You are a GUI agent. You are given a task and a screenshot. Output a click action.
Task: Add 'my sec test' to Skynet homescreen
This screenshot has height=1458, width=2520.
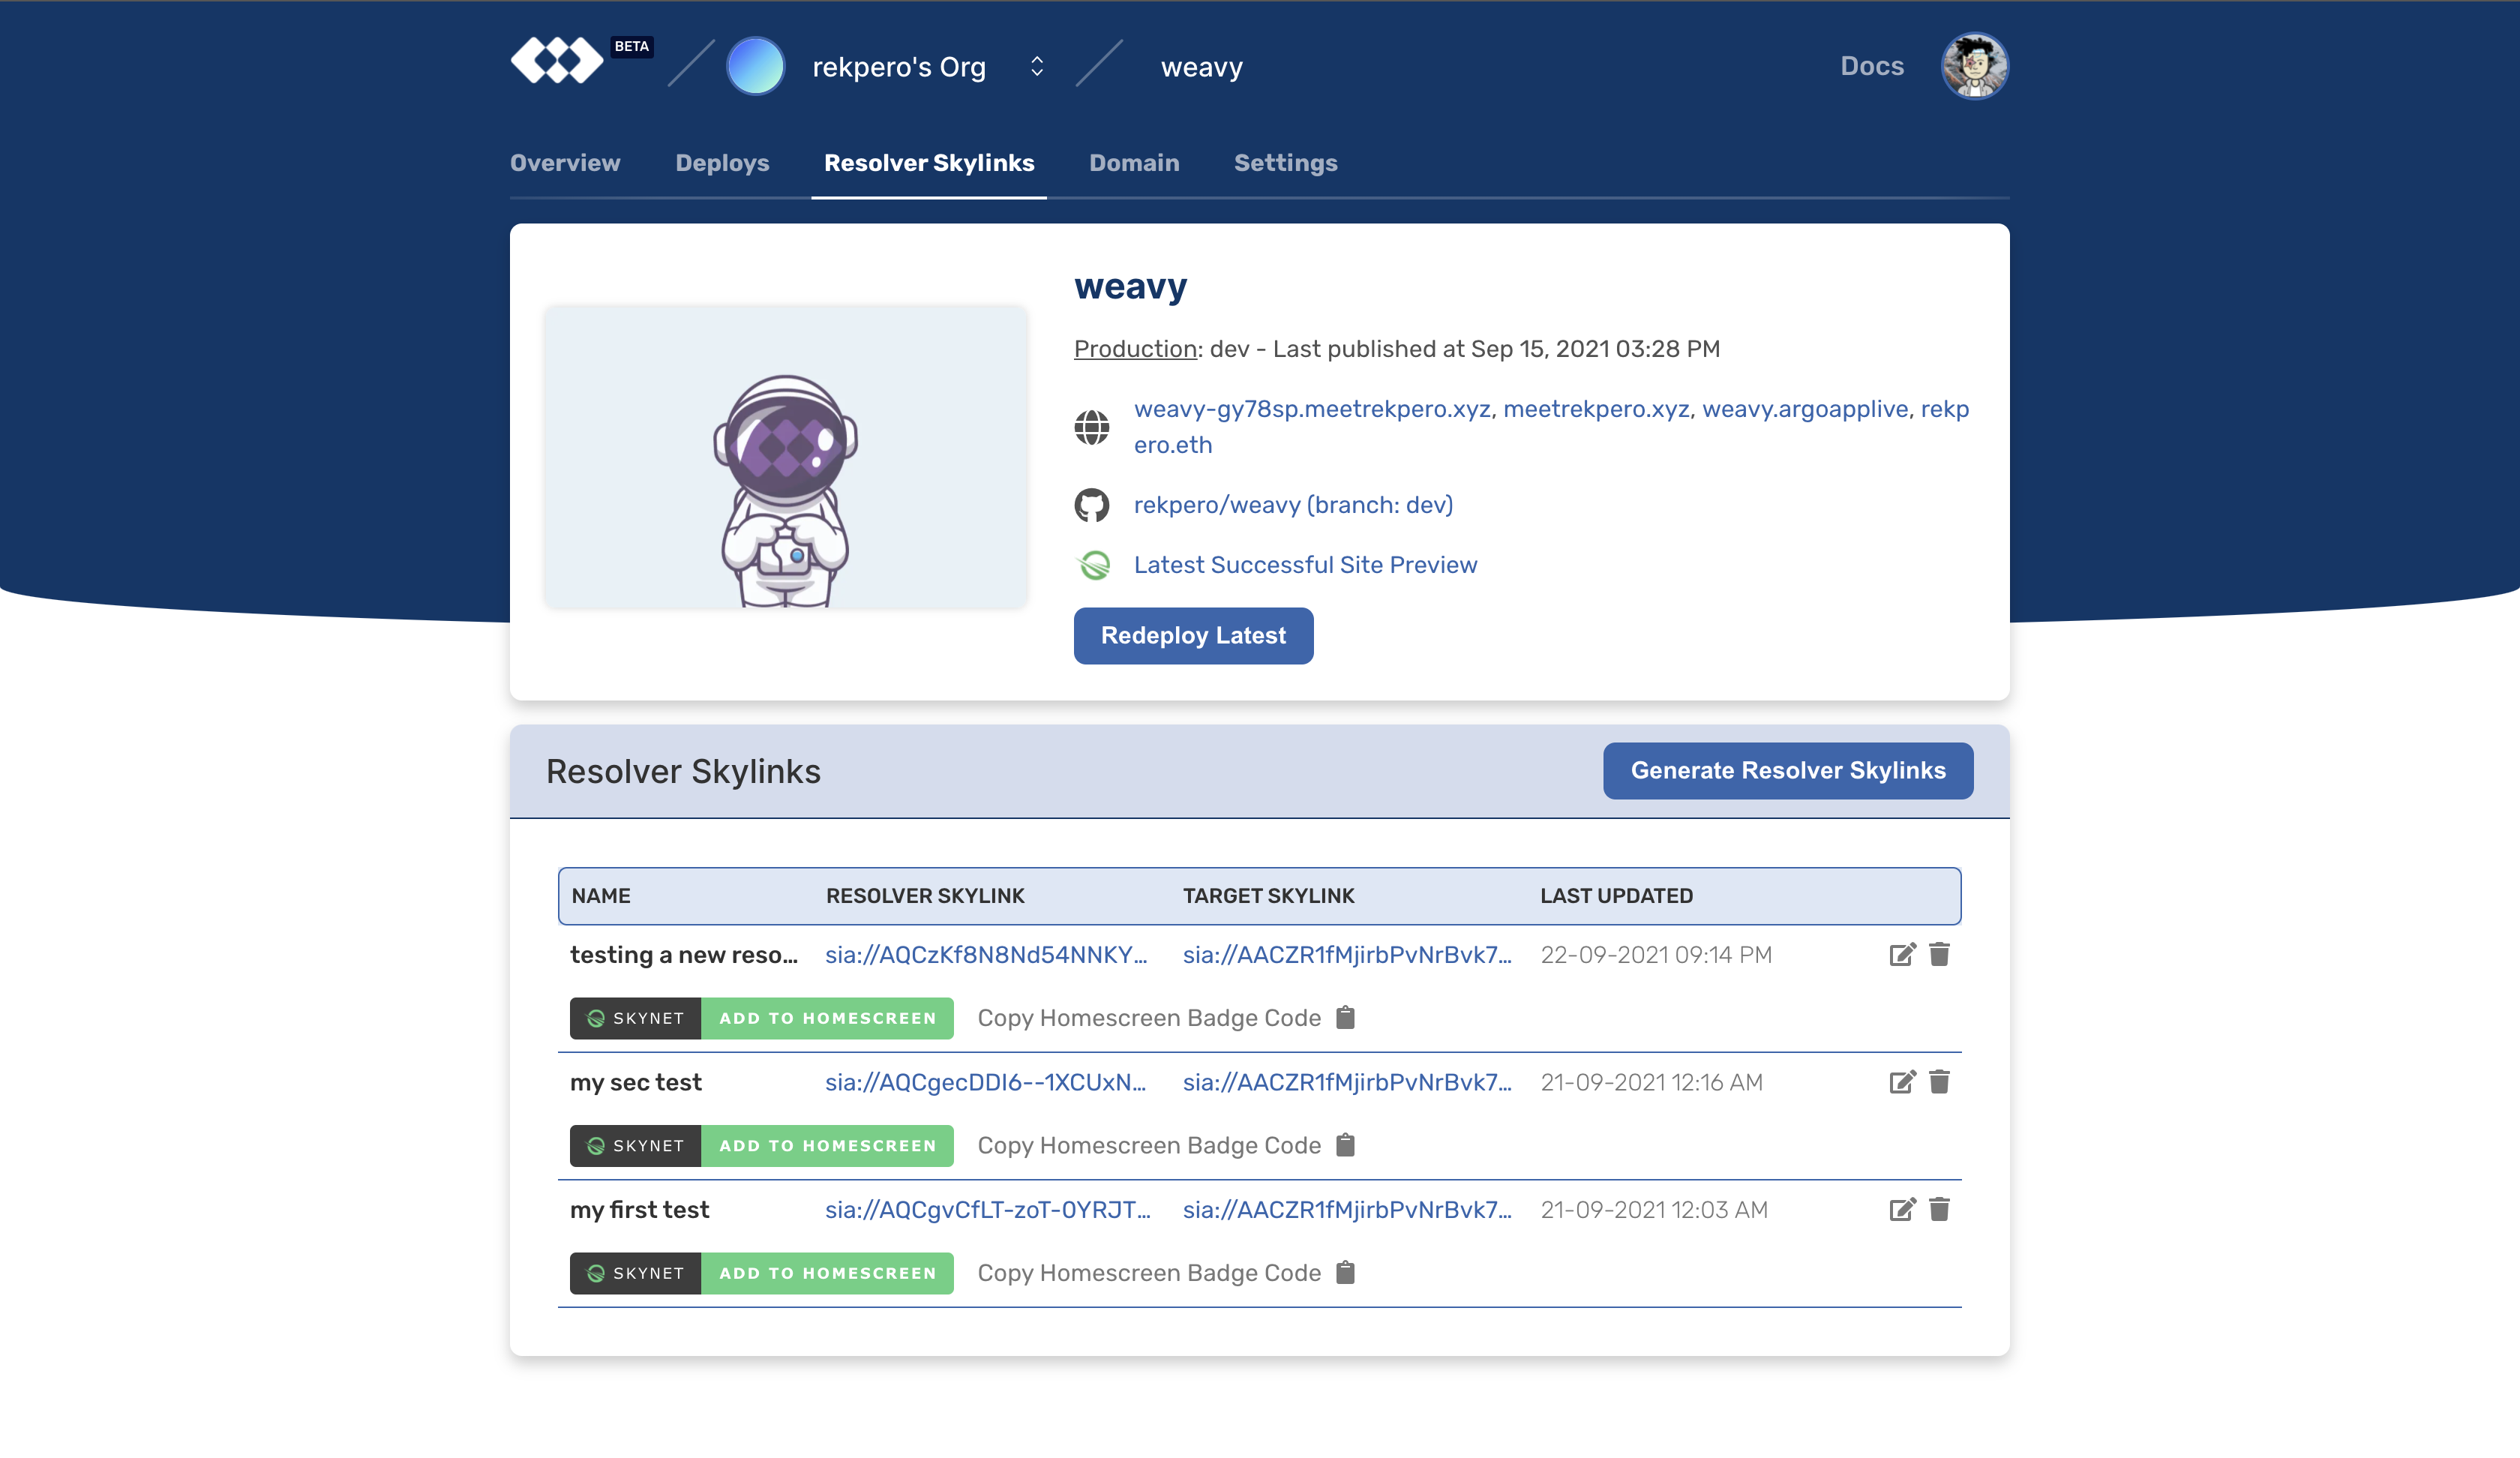pyautogui.click(x=762, y=1145)
